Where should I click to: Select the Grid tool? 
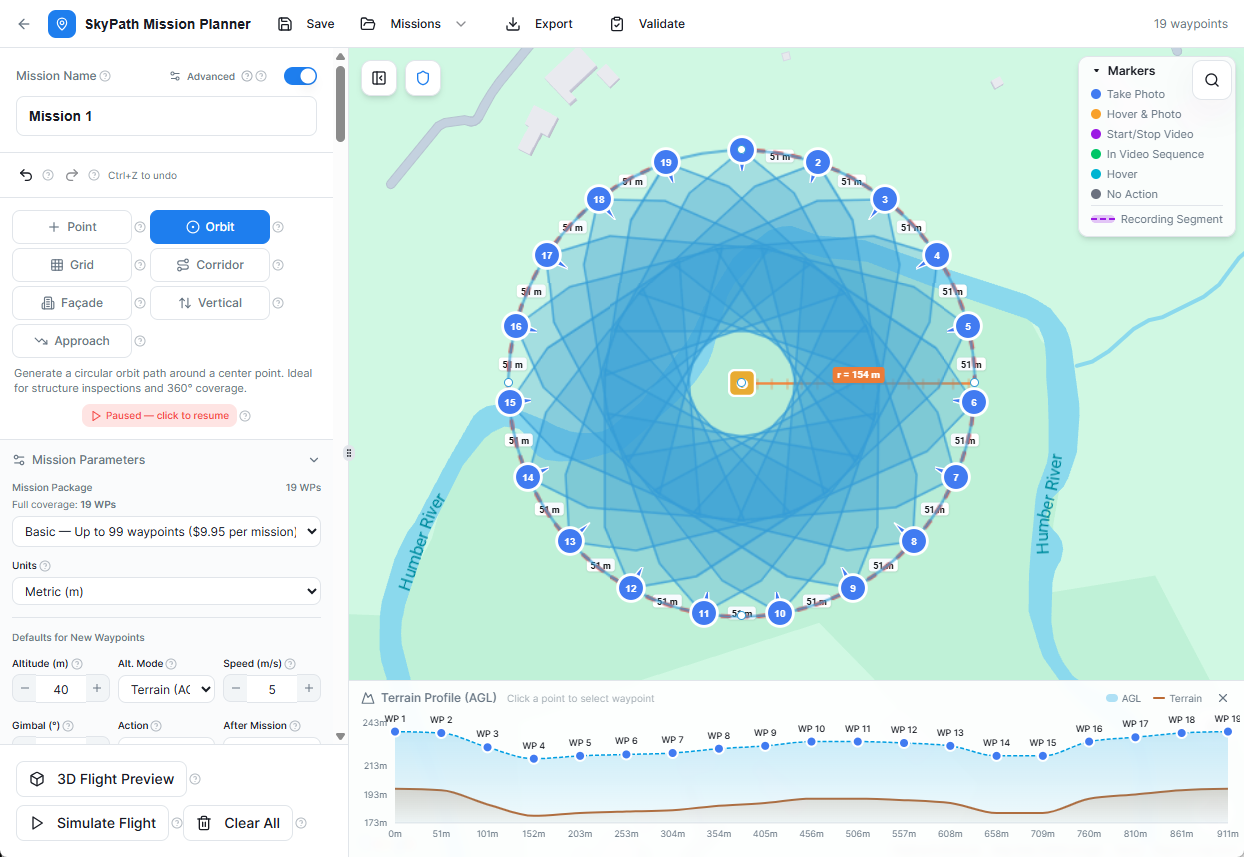tap(72, 265)
